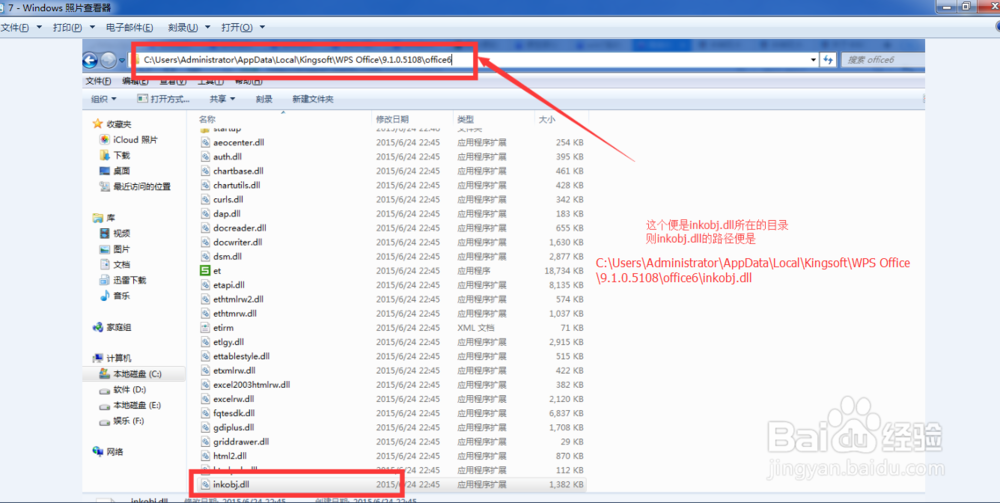Click the 家庭组 icon in sidebar
The image size is (1000, 503).
tap(98, 327)
